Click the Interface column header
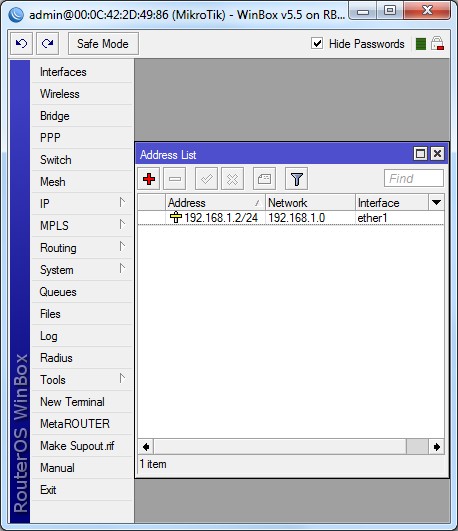The image size is (458, 531). [392, 203]
